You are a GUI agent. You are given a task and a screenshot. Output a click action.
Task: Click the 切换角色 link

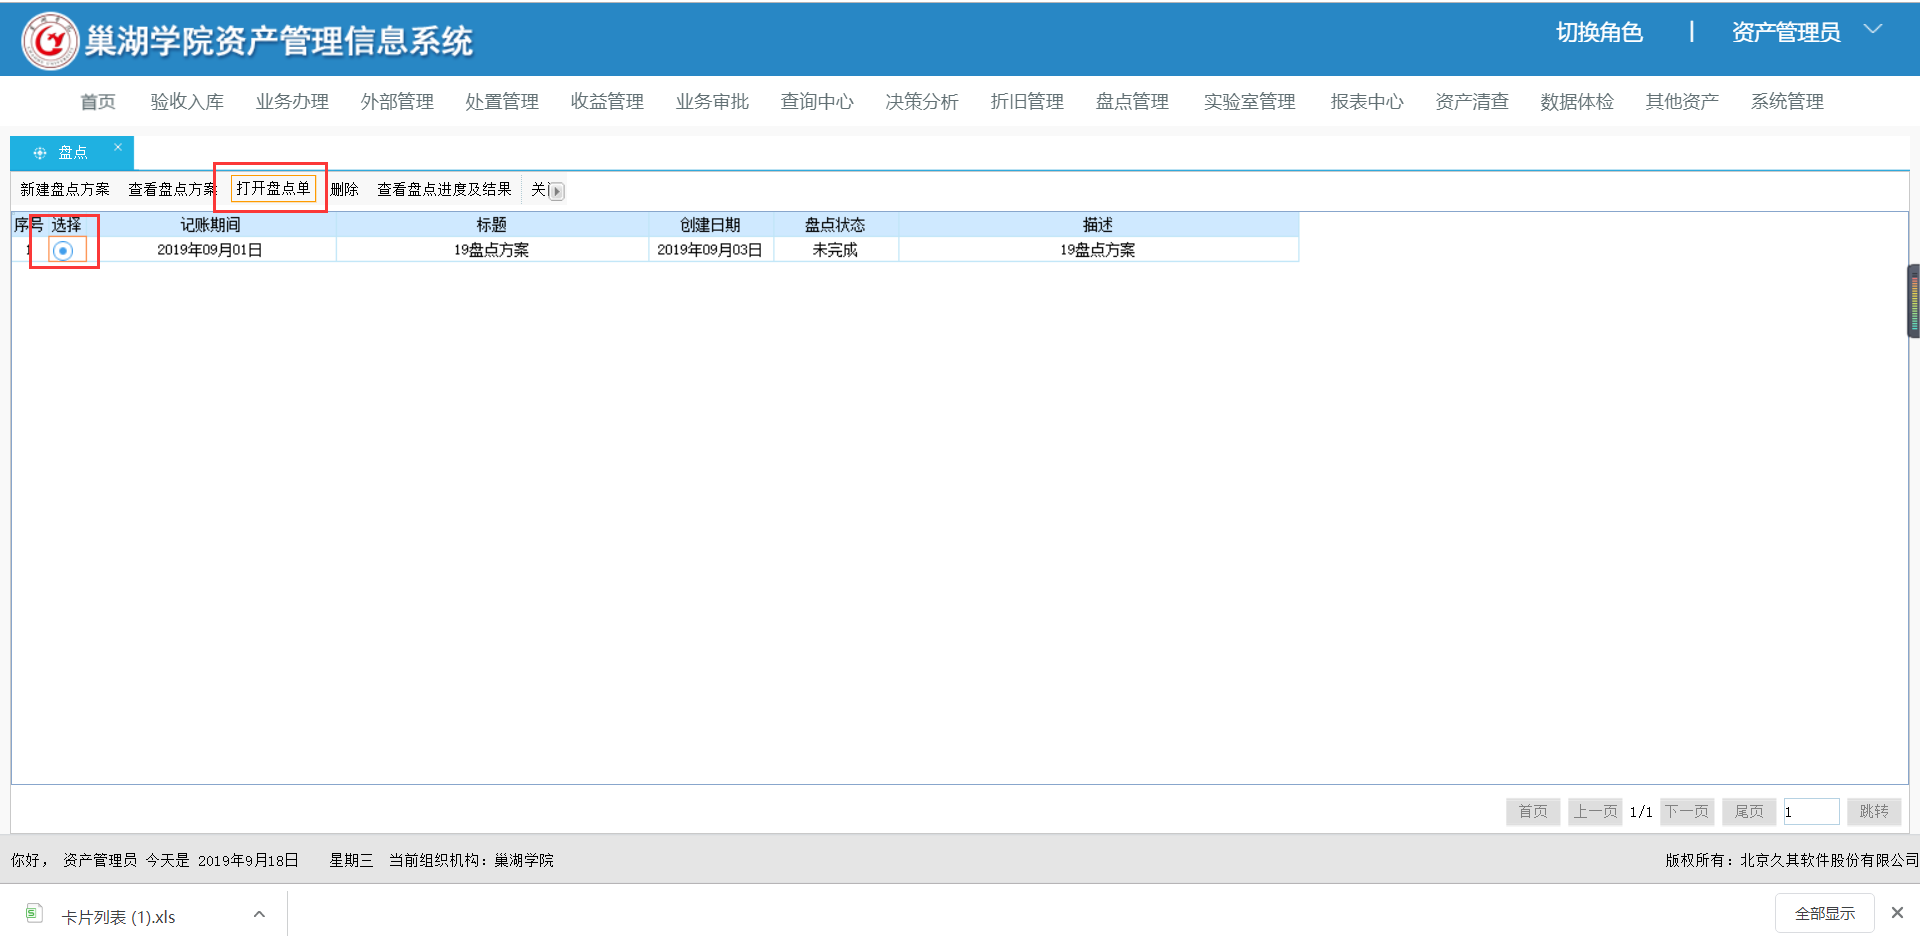(1598, 32)
